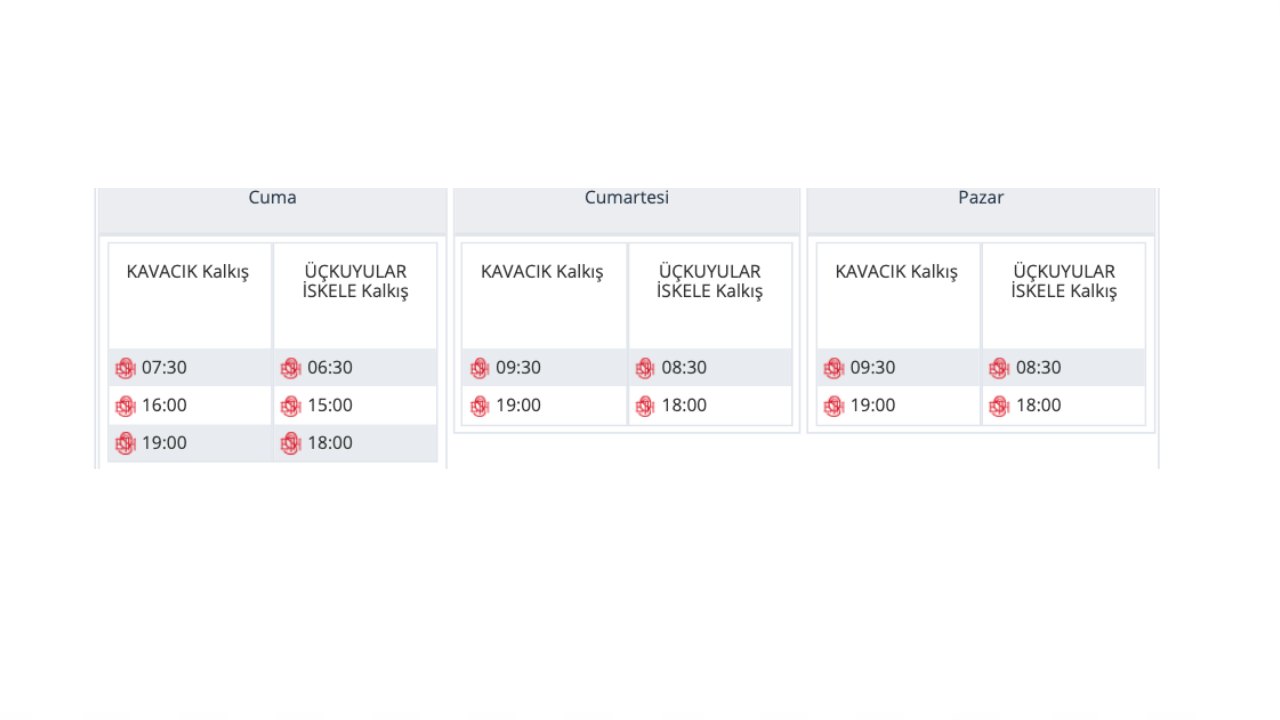Click KAVACIK Kalkış header under Pazar

[897, 272]
